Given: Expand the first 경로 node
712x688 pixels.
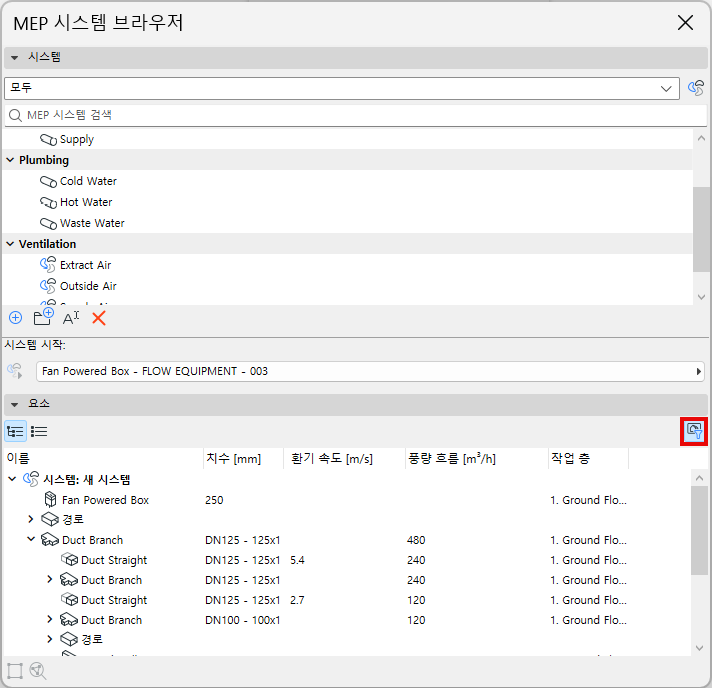Looking at the screenshot, I should point(30,519).
